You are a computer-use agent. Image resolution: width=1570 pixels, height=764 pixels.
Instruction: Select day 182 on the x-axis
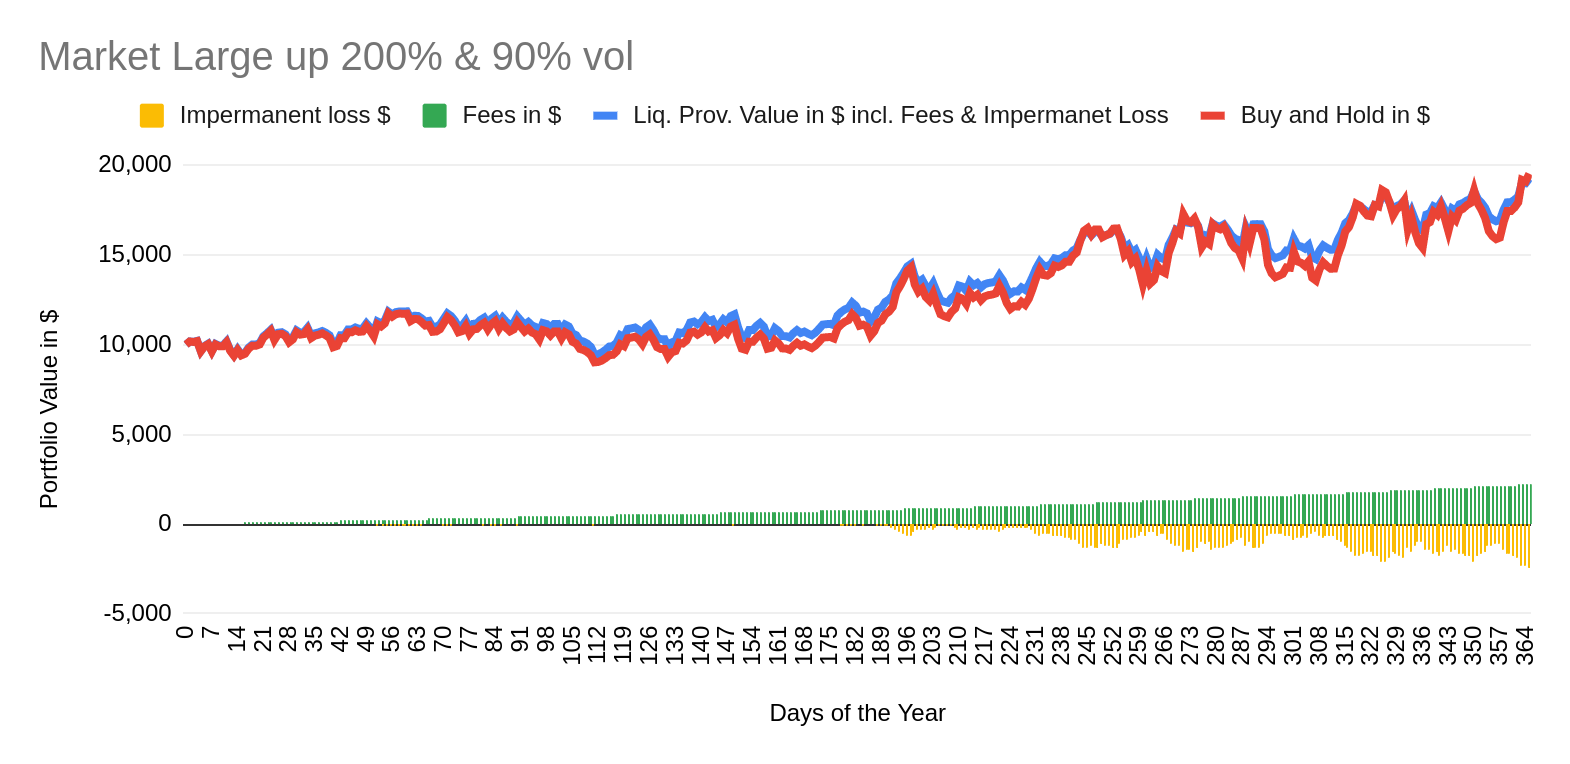(x=855, y=645)
